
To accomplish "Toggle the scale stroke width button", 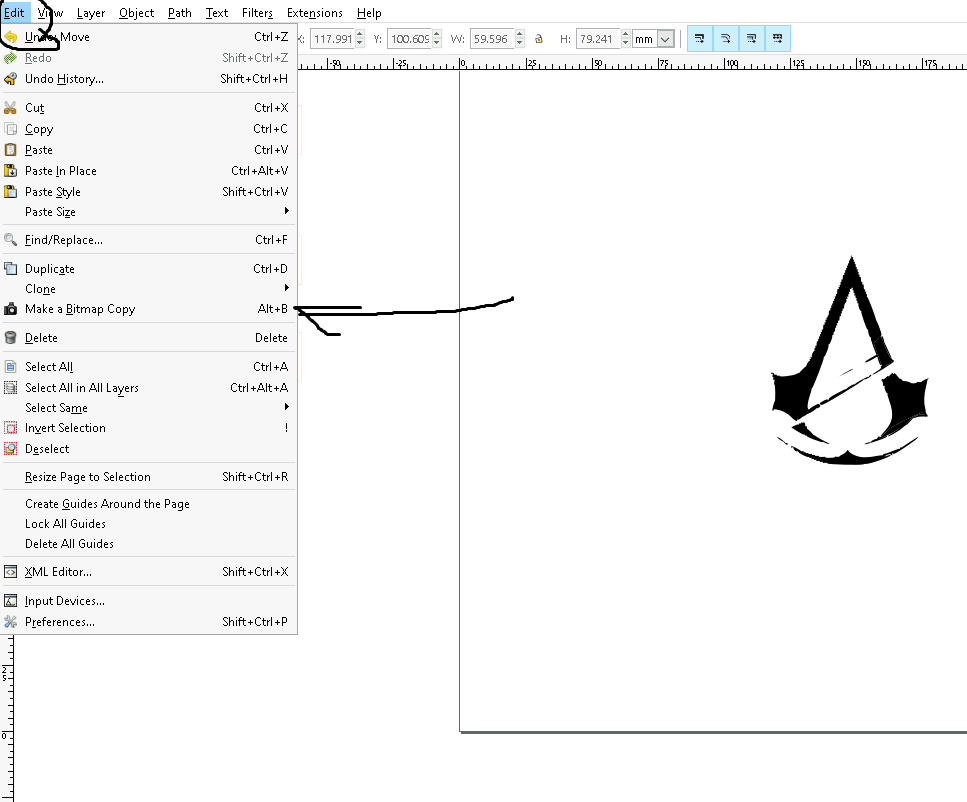I will (x=699, y=39).
